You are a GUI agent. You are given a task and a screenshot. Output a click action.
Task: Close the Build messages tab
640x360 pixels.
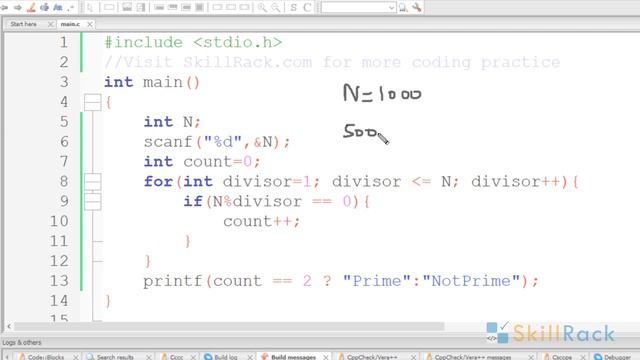(x=326, y=357)
